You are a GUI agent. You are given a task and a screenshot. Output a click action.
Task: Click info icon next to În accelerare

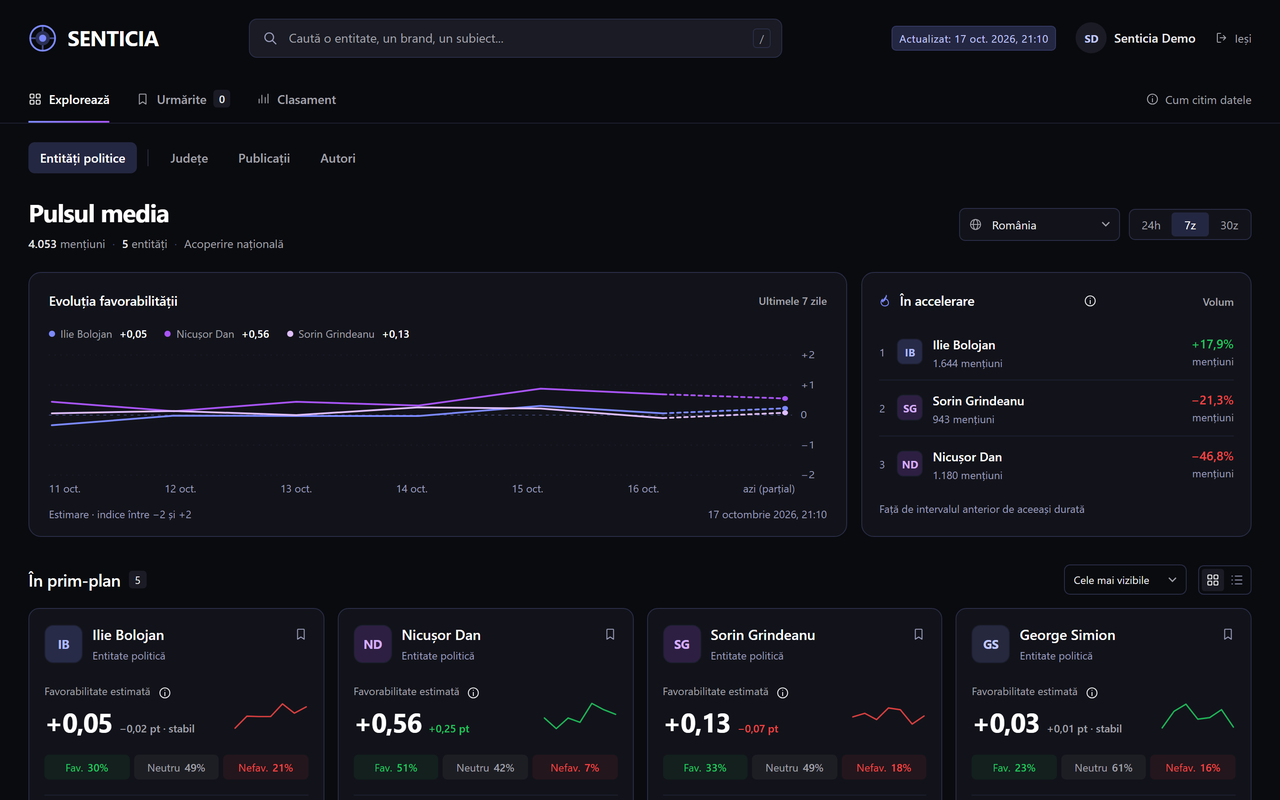pyautogui.click(x=1090, y=301)
